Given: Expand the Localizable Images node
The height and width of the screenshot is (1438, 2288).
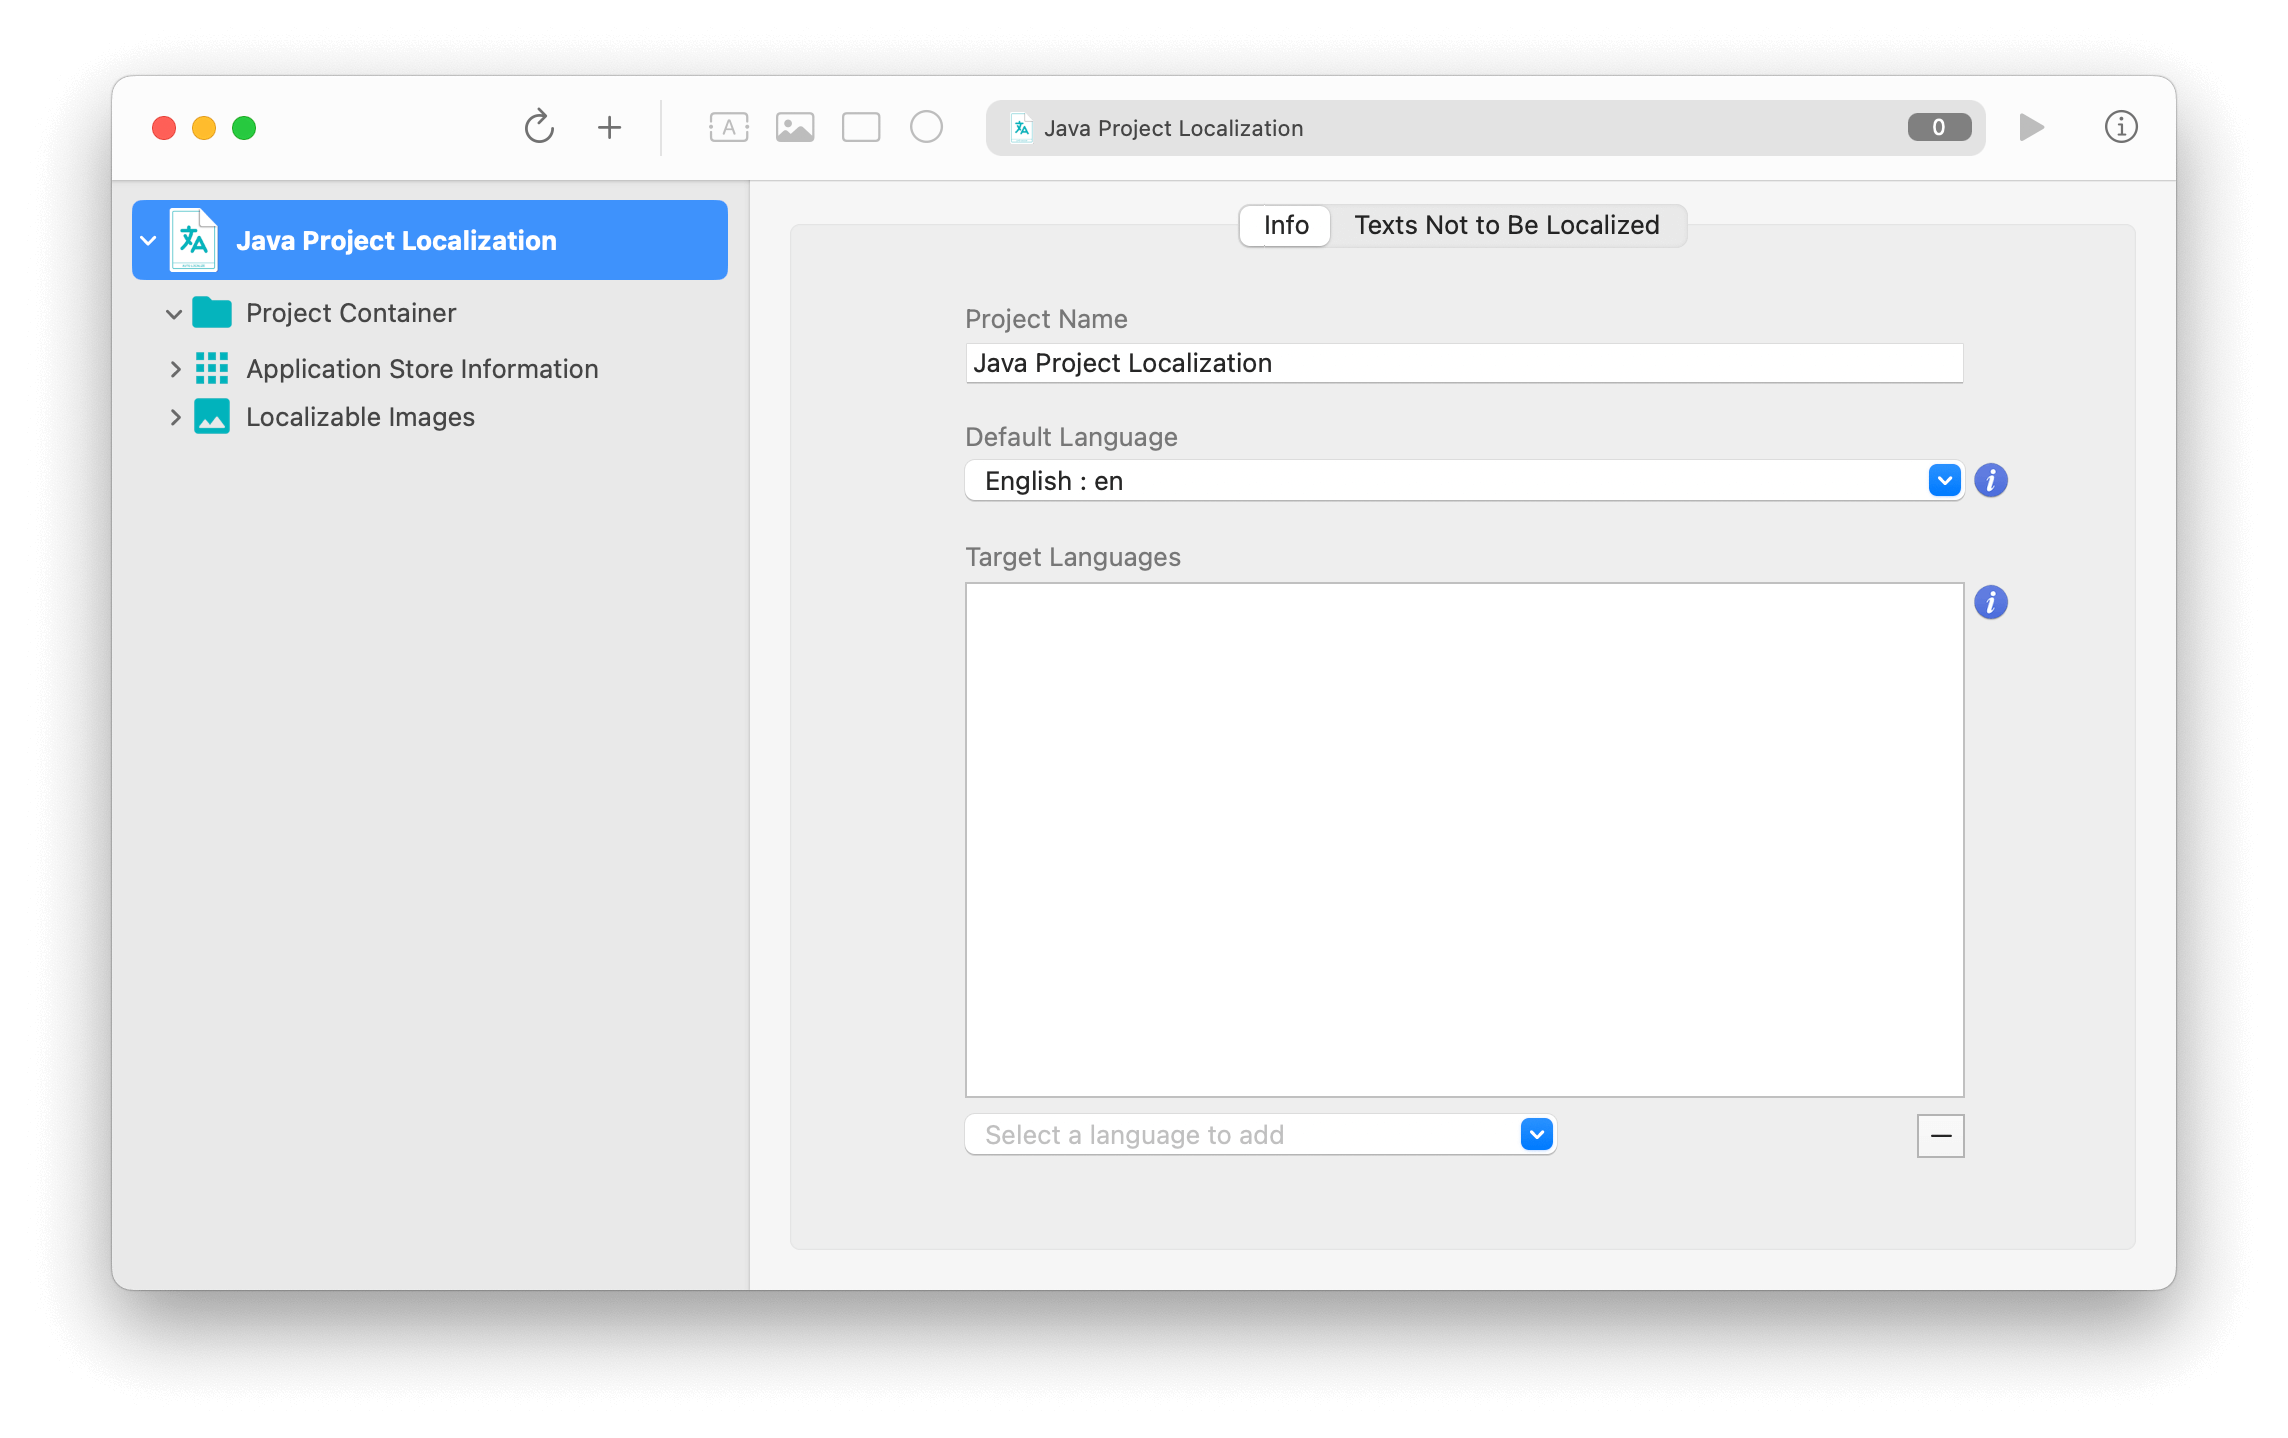Looking at the screenshot, I should coord(175,417).
